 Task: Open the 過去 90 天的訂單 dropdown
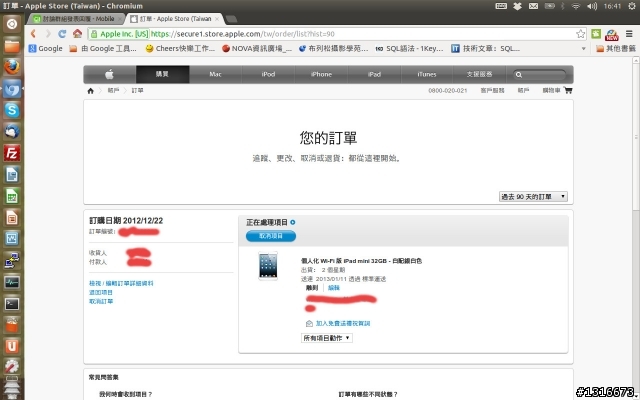pyautogui.click(x=533, y=197)
